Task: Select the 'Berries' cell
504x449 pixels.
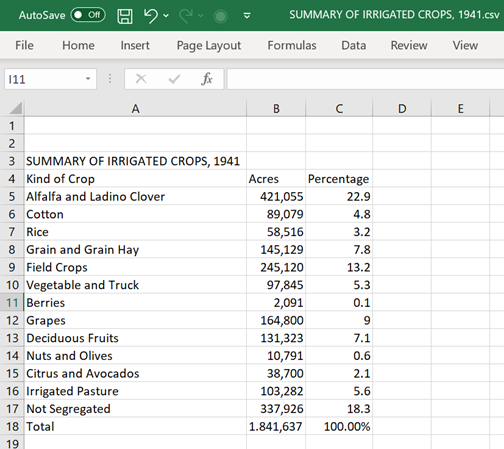Action: 135,303
